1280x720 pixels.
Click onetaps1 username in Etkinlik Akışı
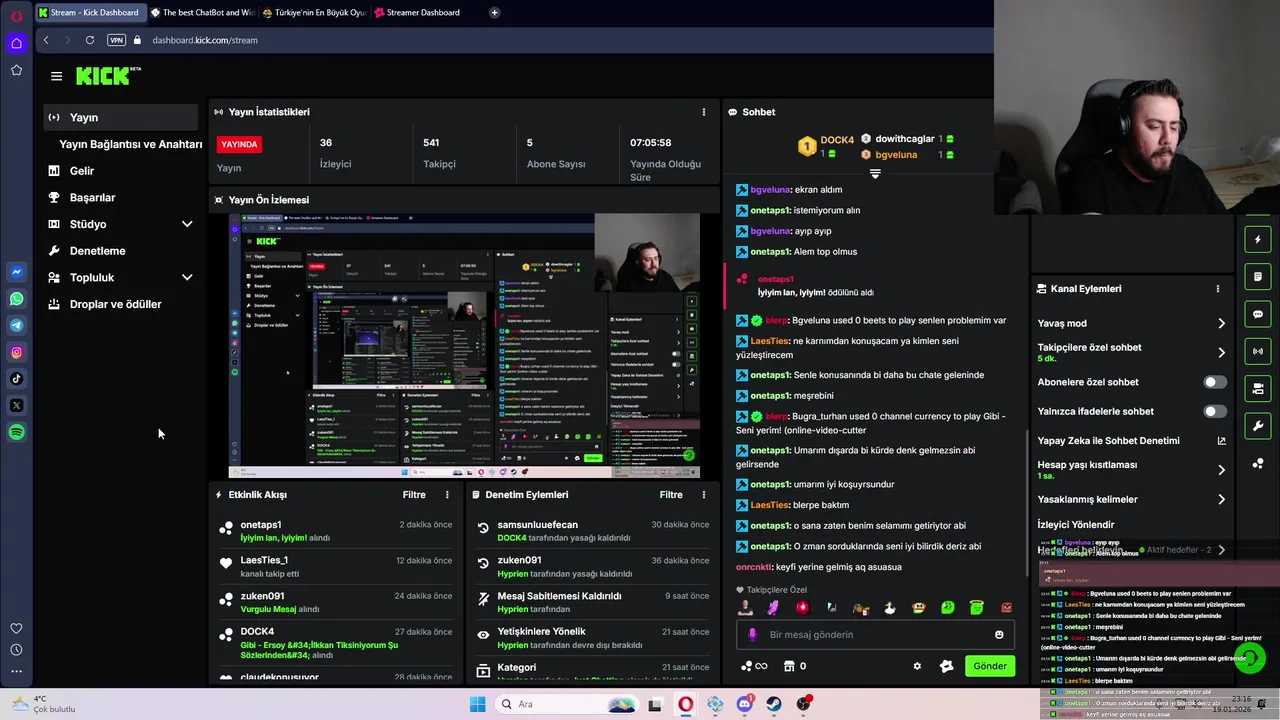coord(261,525)
